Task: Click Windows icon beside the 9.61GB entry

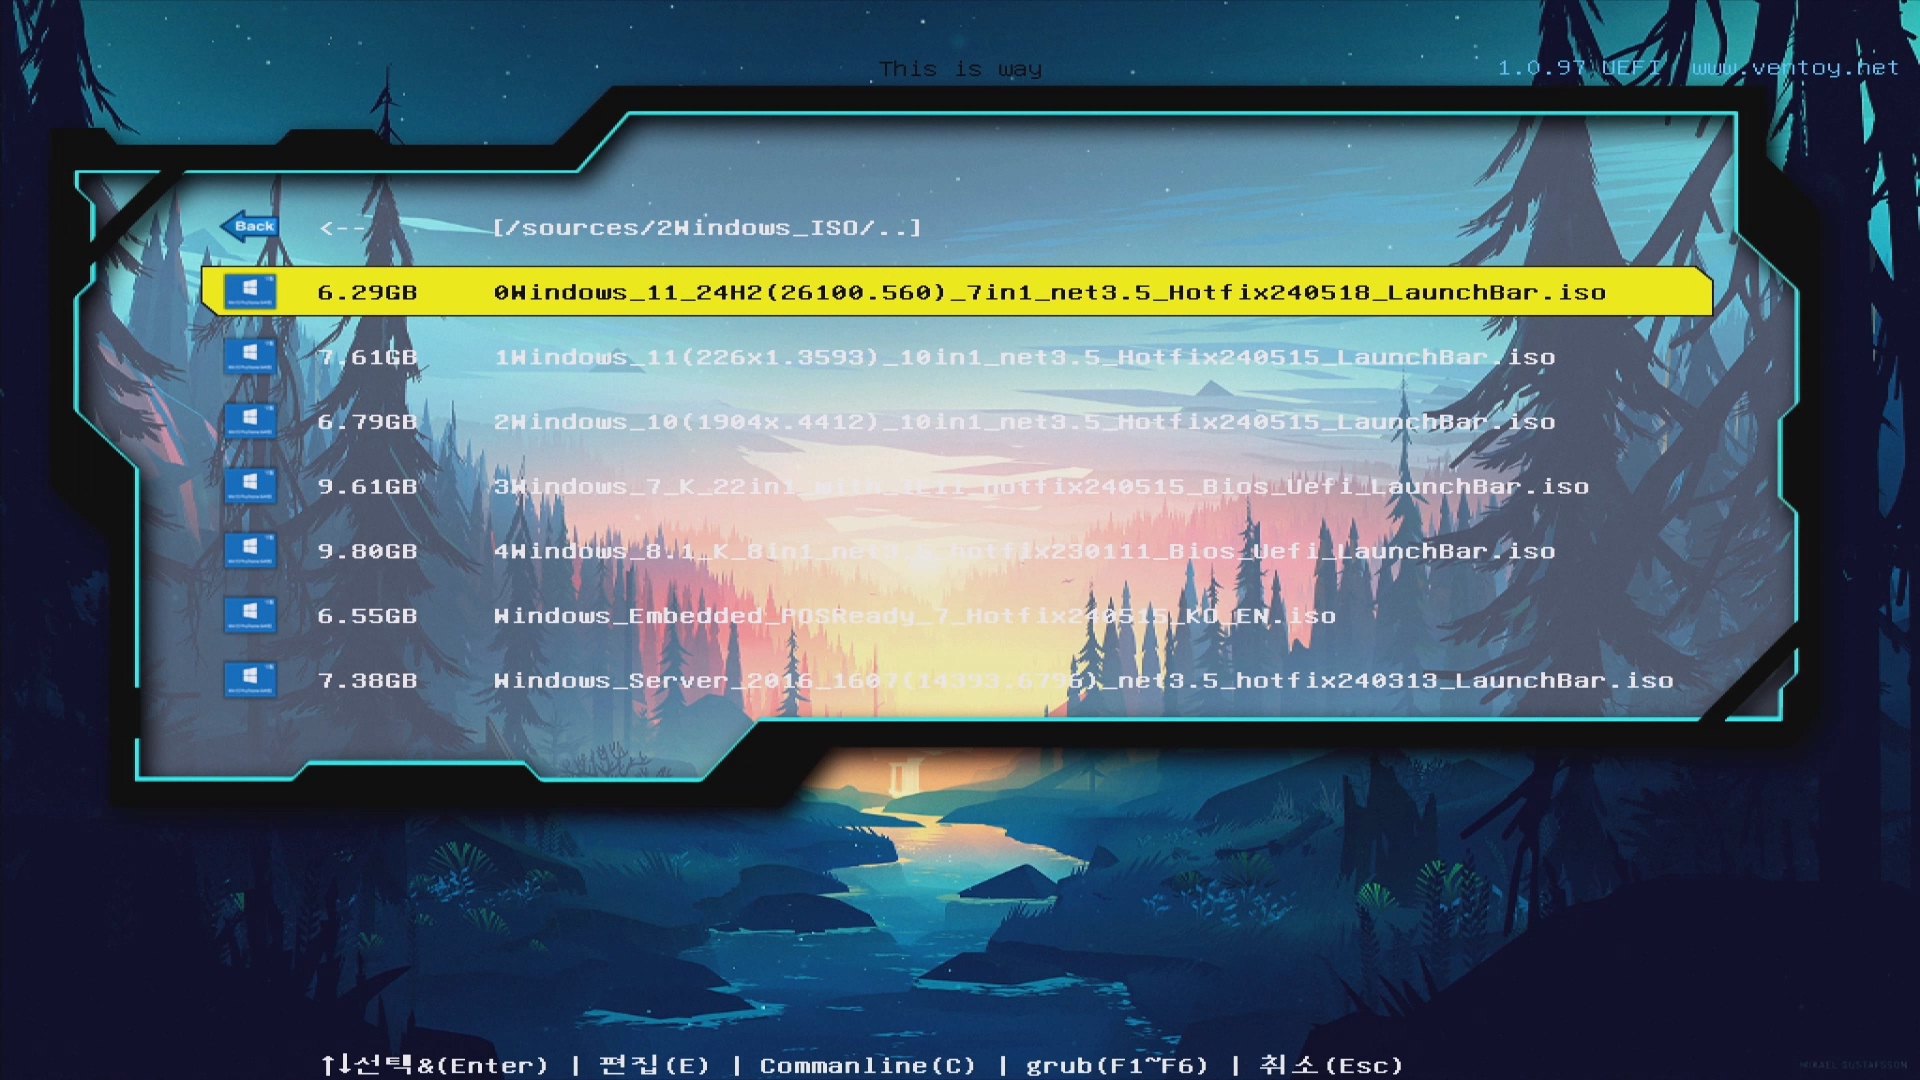Action: coord(250,486)
